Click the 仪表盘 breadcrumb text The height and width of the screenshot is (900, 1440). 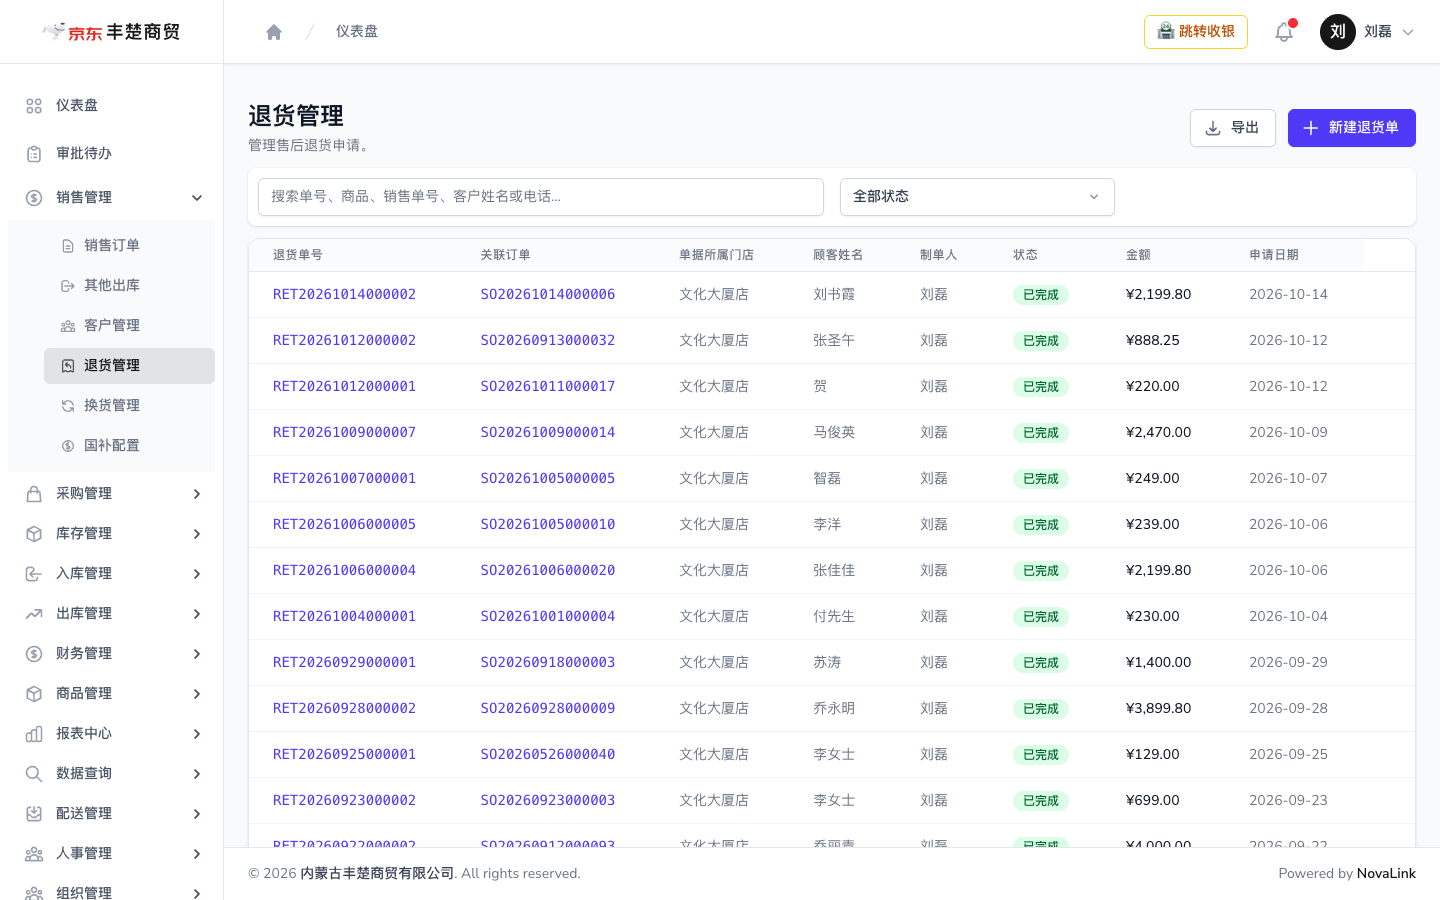pos(357,32)
